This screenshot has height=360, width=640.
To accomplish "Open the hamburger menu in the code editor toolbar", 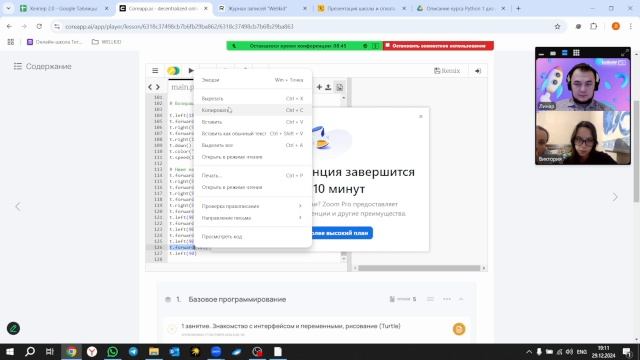I will 155,71.
